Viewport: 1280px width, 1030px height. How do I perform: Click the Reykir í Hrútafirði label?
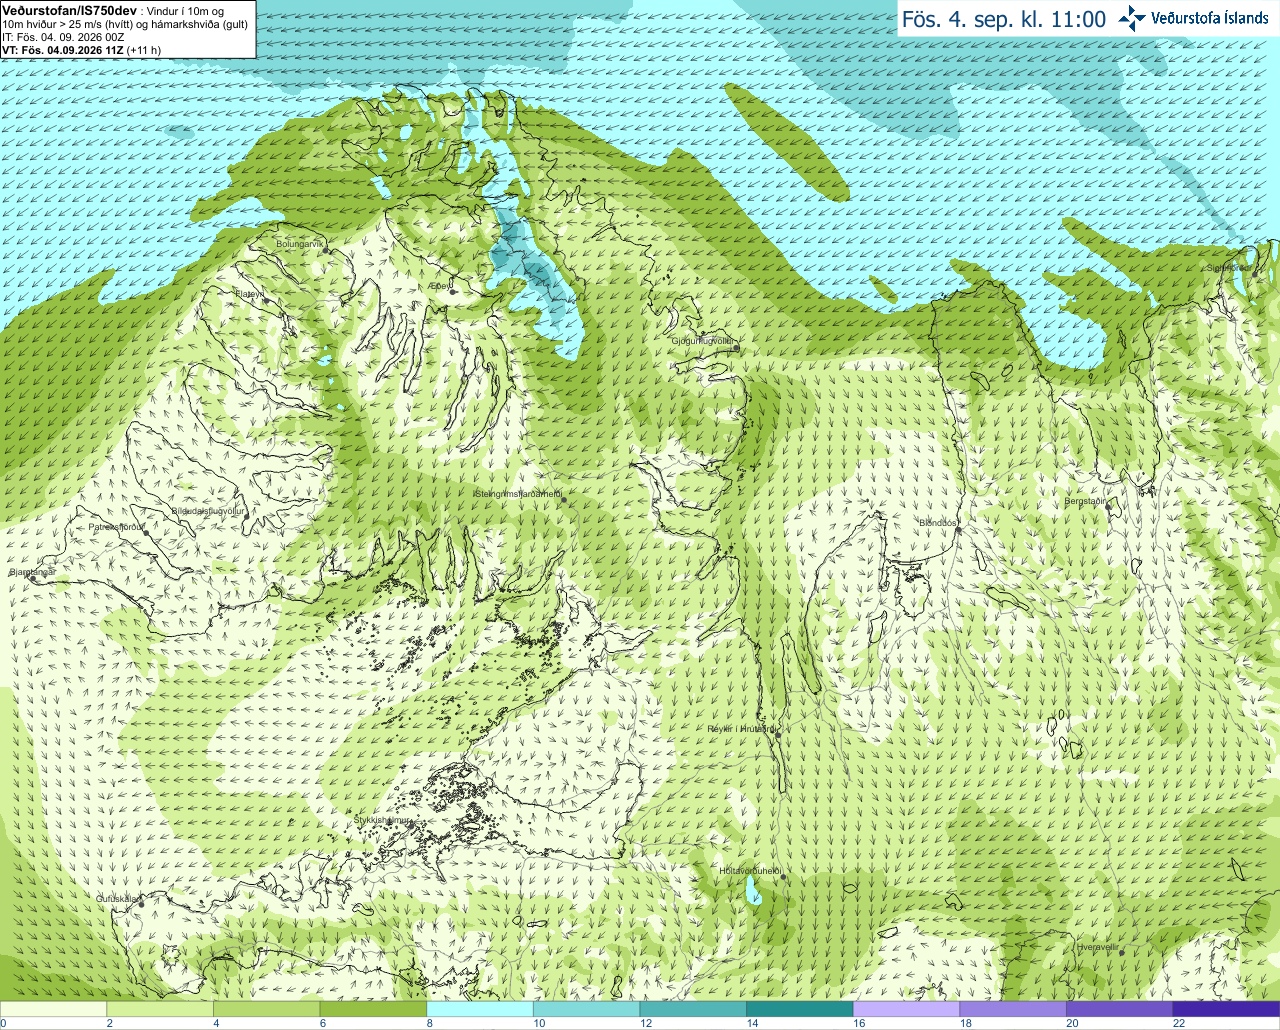[x=741, y=729]
